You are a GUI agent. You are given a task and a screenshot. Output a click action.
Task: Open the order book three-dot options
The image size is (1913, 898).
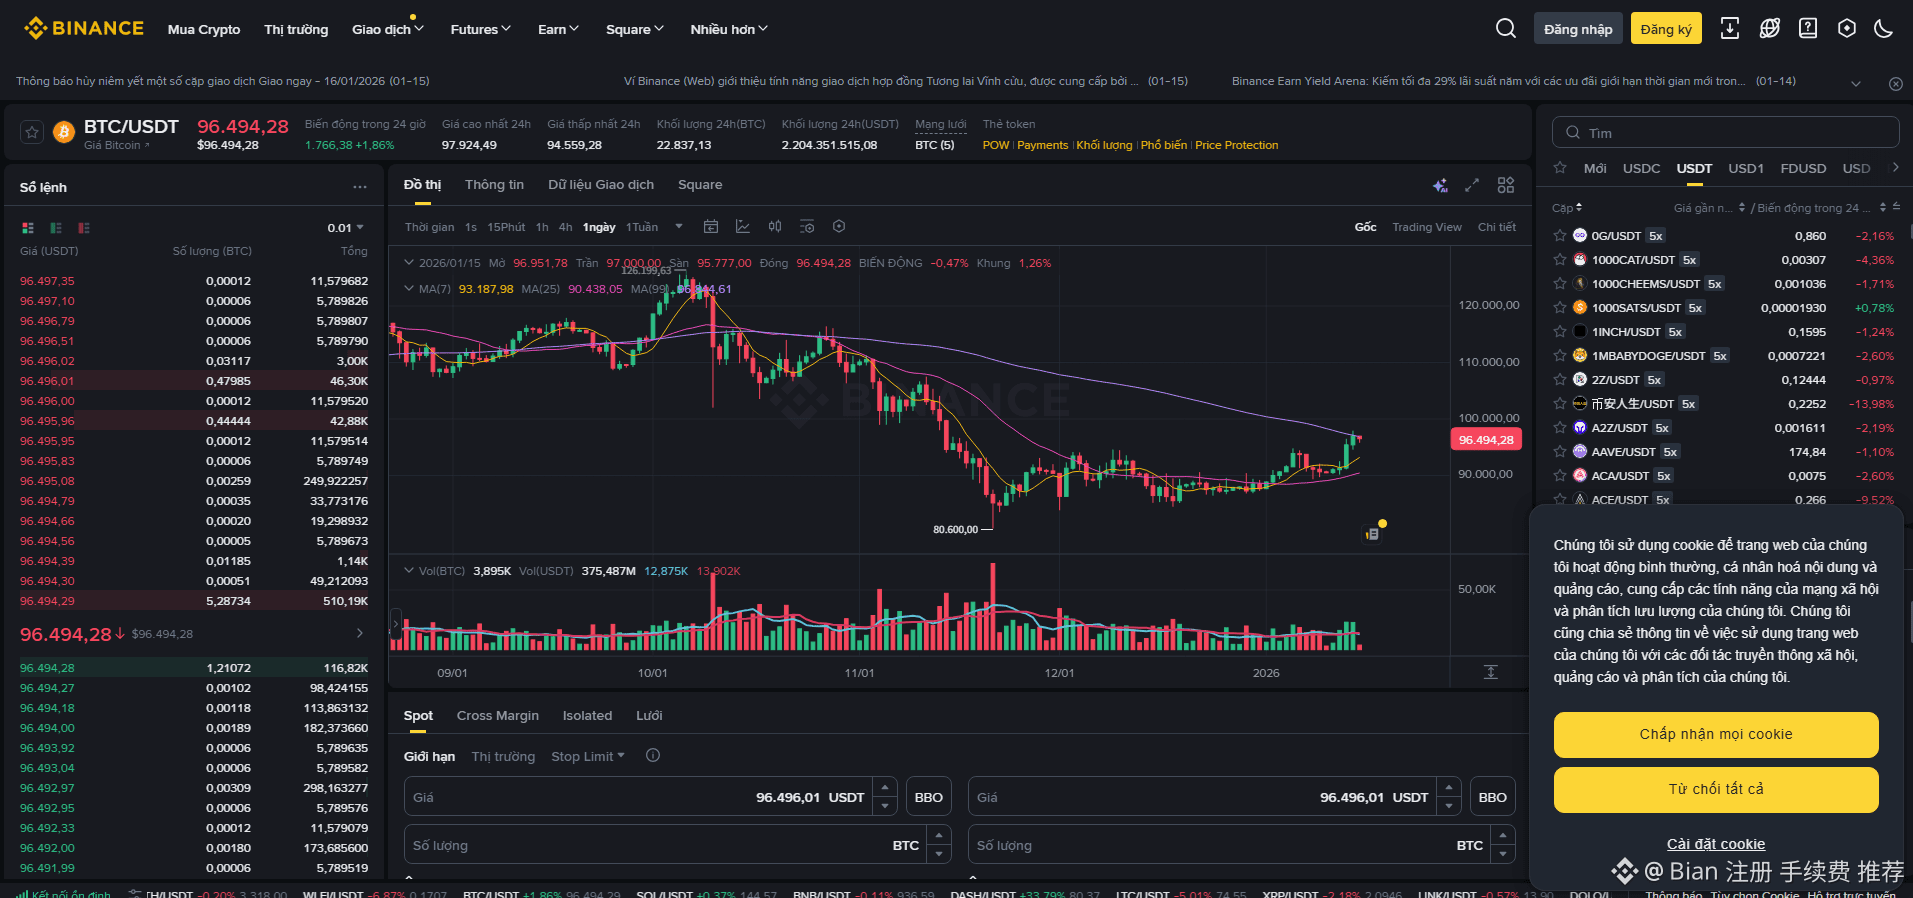pos(360,187)
